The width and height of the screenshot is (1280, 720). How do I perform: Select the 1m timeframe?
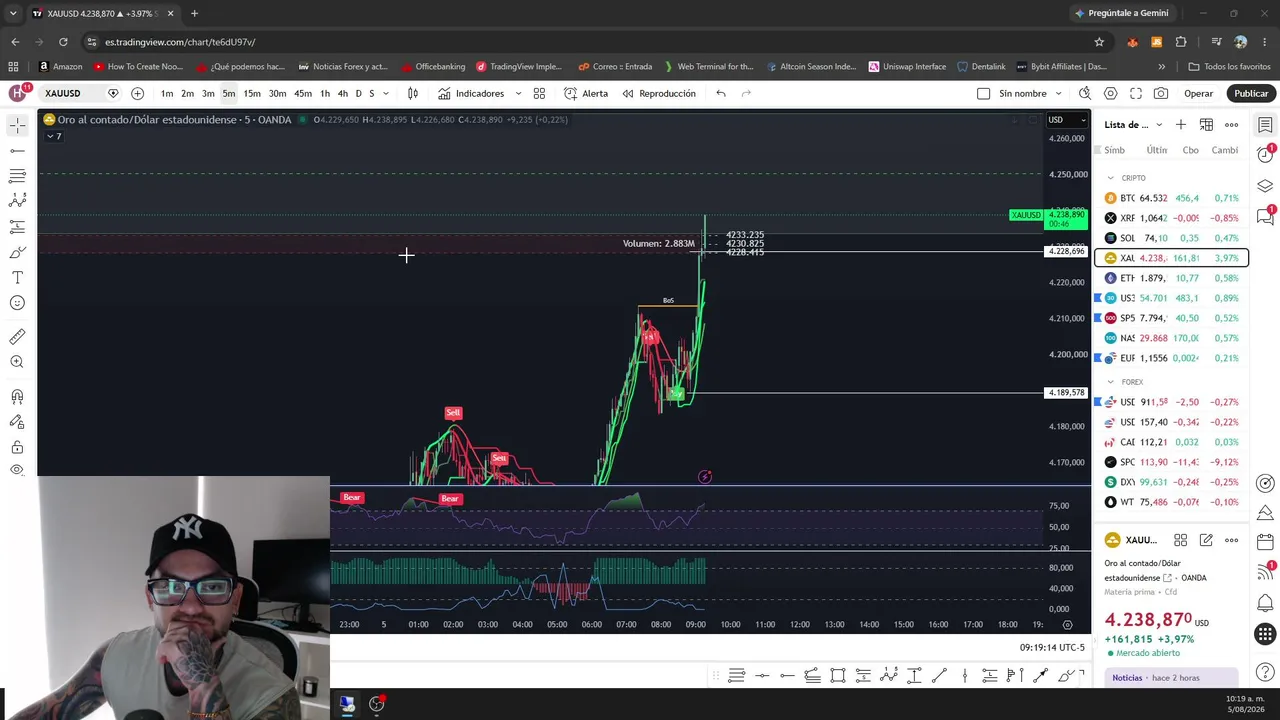tap(167, 94)
